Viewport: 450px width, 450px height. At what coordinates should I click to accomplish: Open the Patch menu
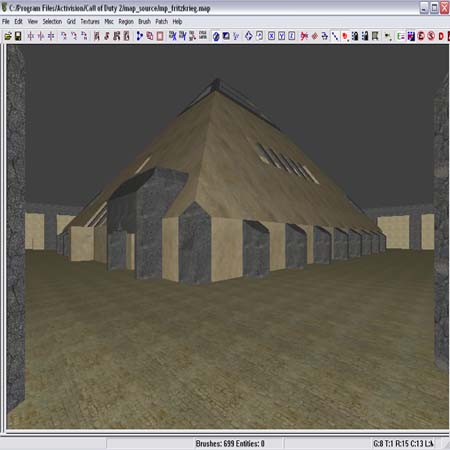162,21
